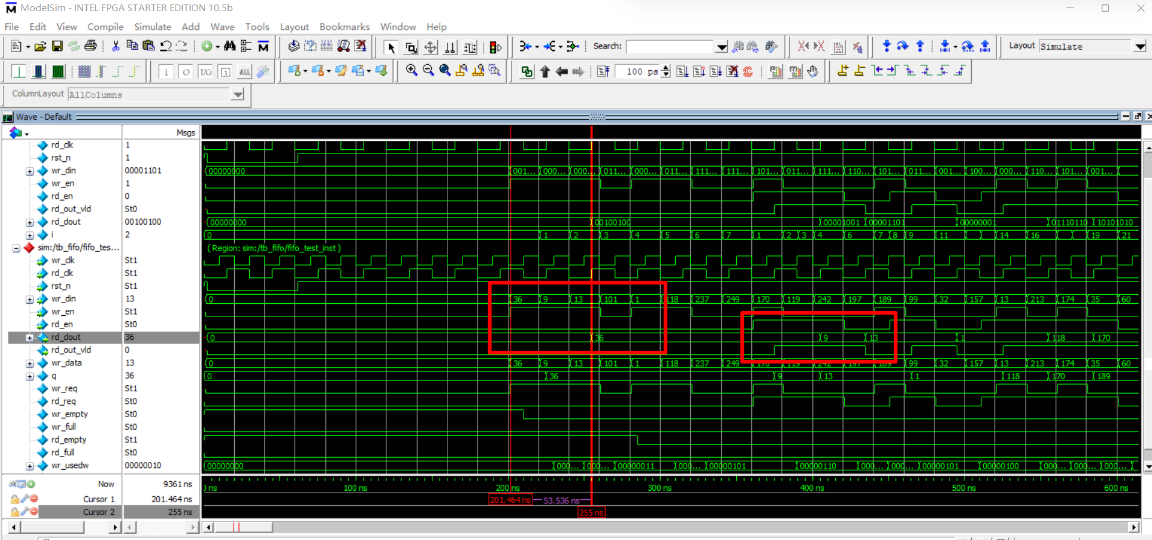
Task: Open the Layout Simulate dropdown
Action: 1139,46
